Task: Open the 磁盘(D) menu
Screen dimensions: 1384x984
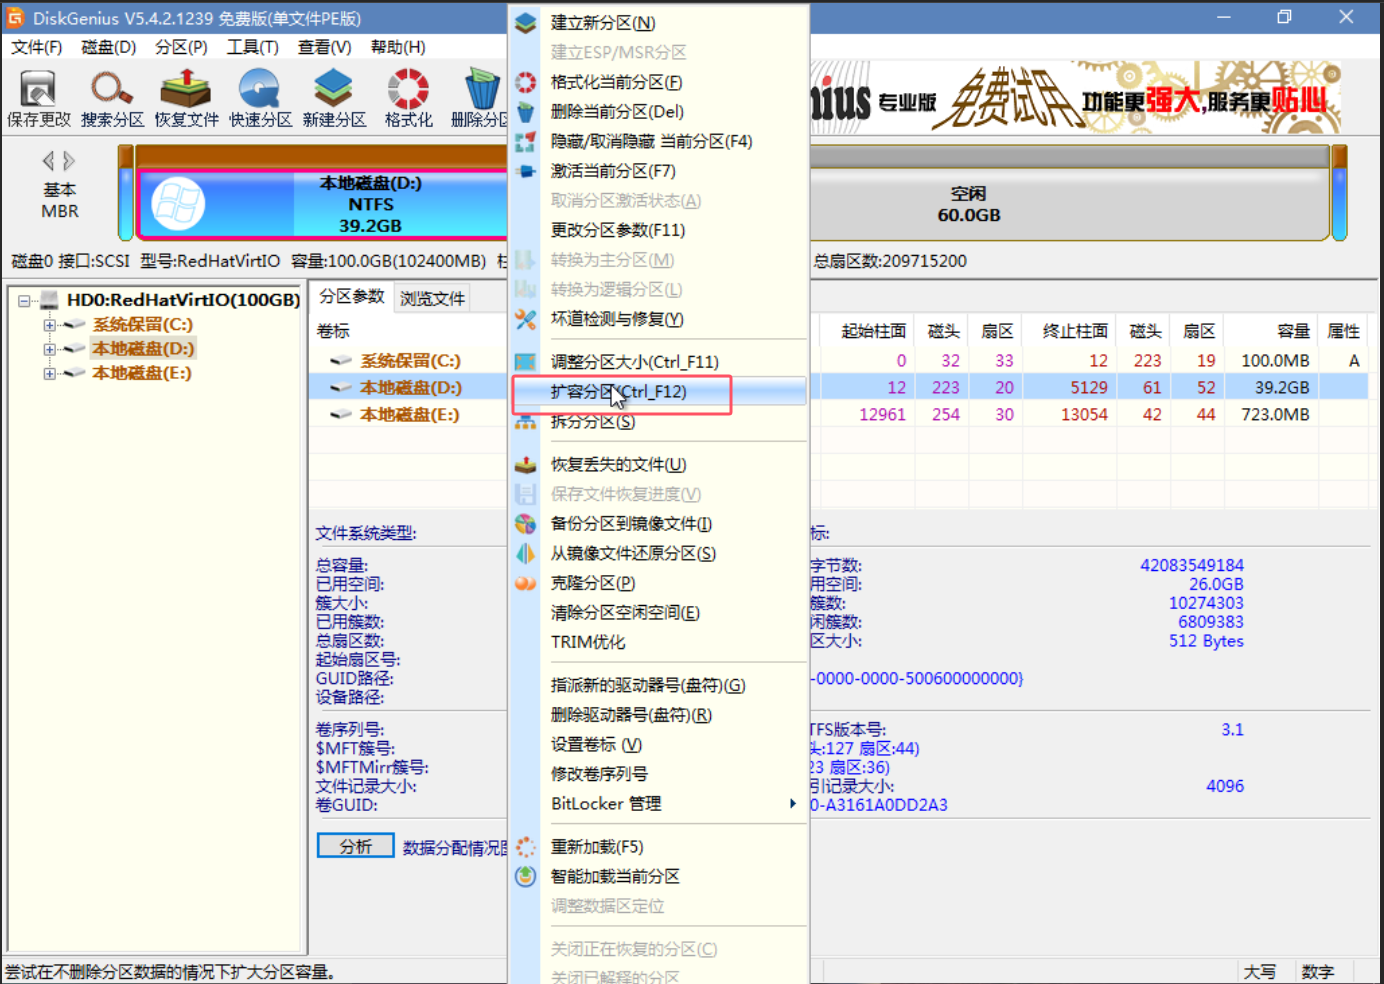Action: 108,47
